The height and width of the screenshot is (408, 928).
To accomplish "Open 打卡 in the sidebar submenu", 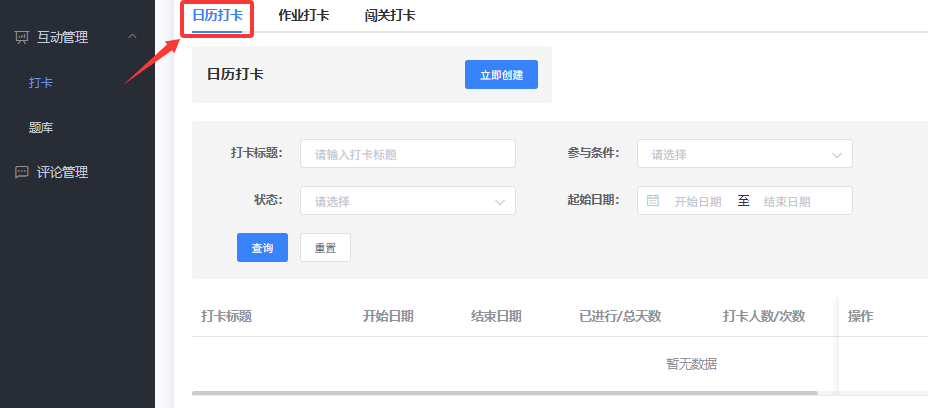I will pos(41,83).
